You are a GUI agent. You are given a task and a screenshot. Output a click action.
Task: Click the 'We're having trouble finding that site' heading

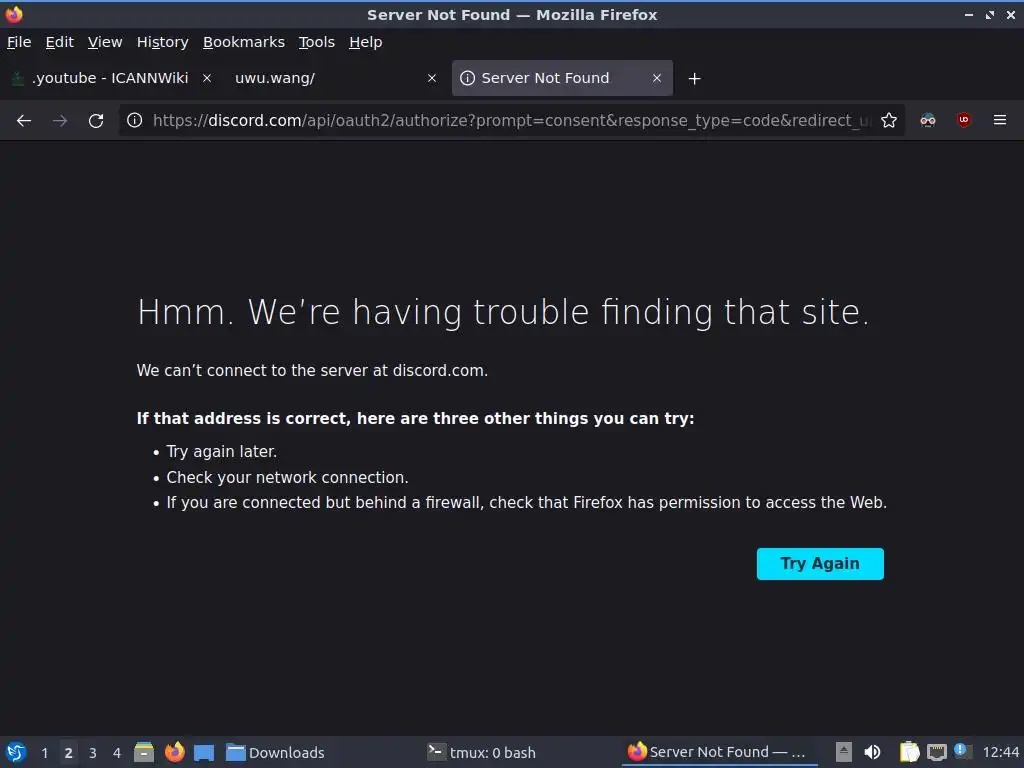click(x=503, y=312)
